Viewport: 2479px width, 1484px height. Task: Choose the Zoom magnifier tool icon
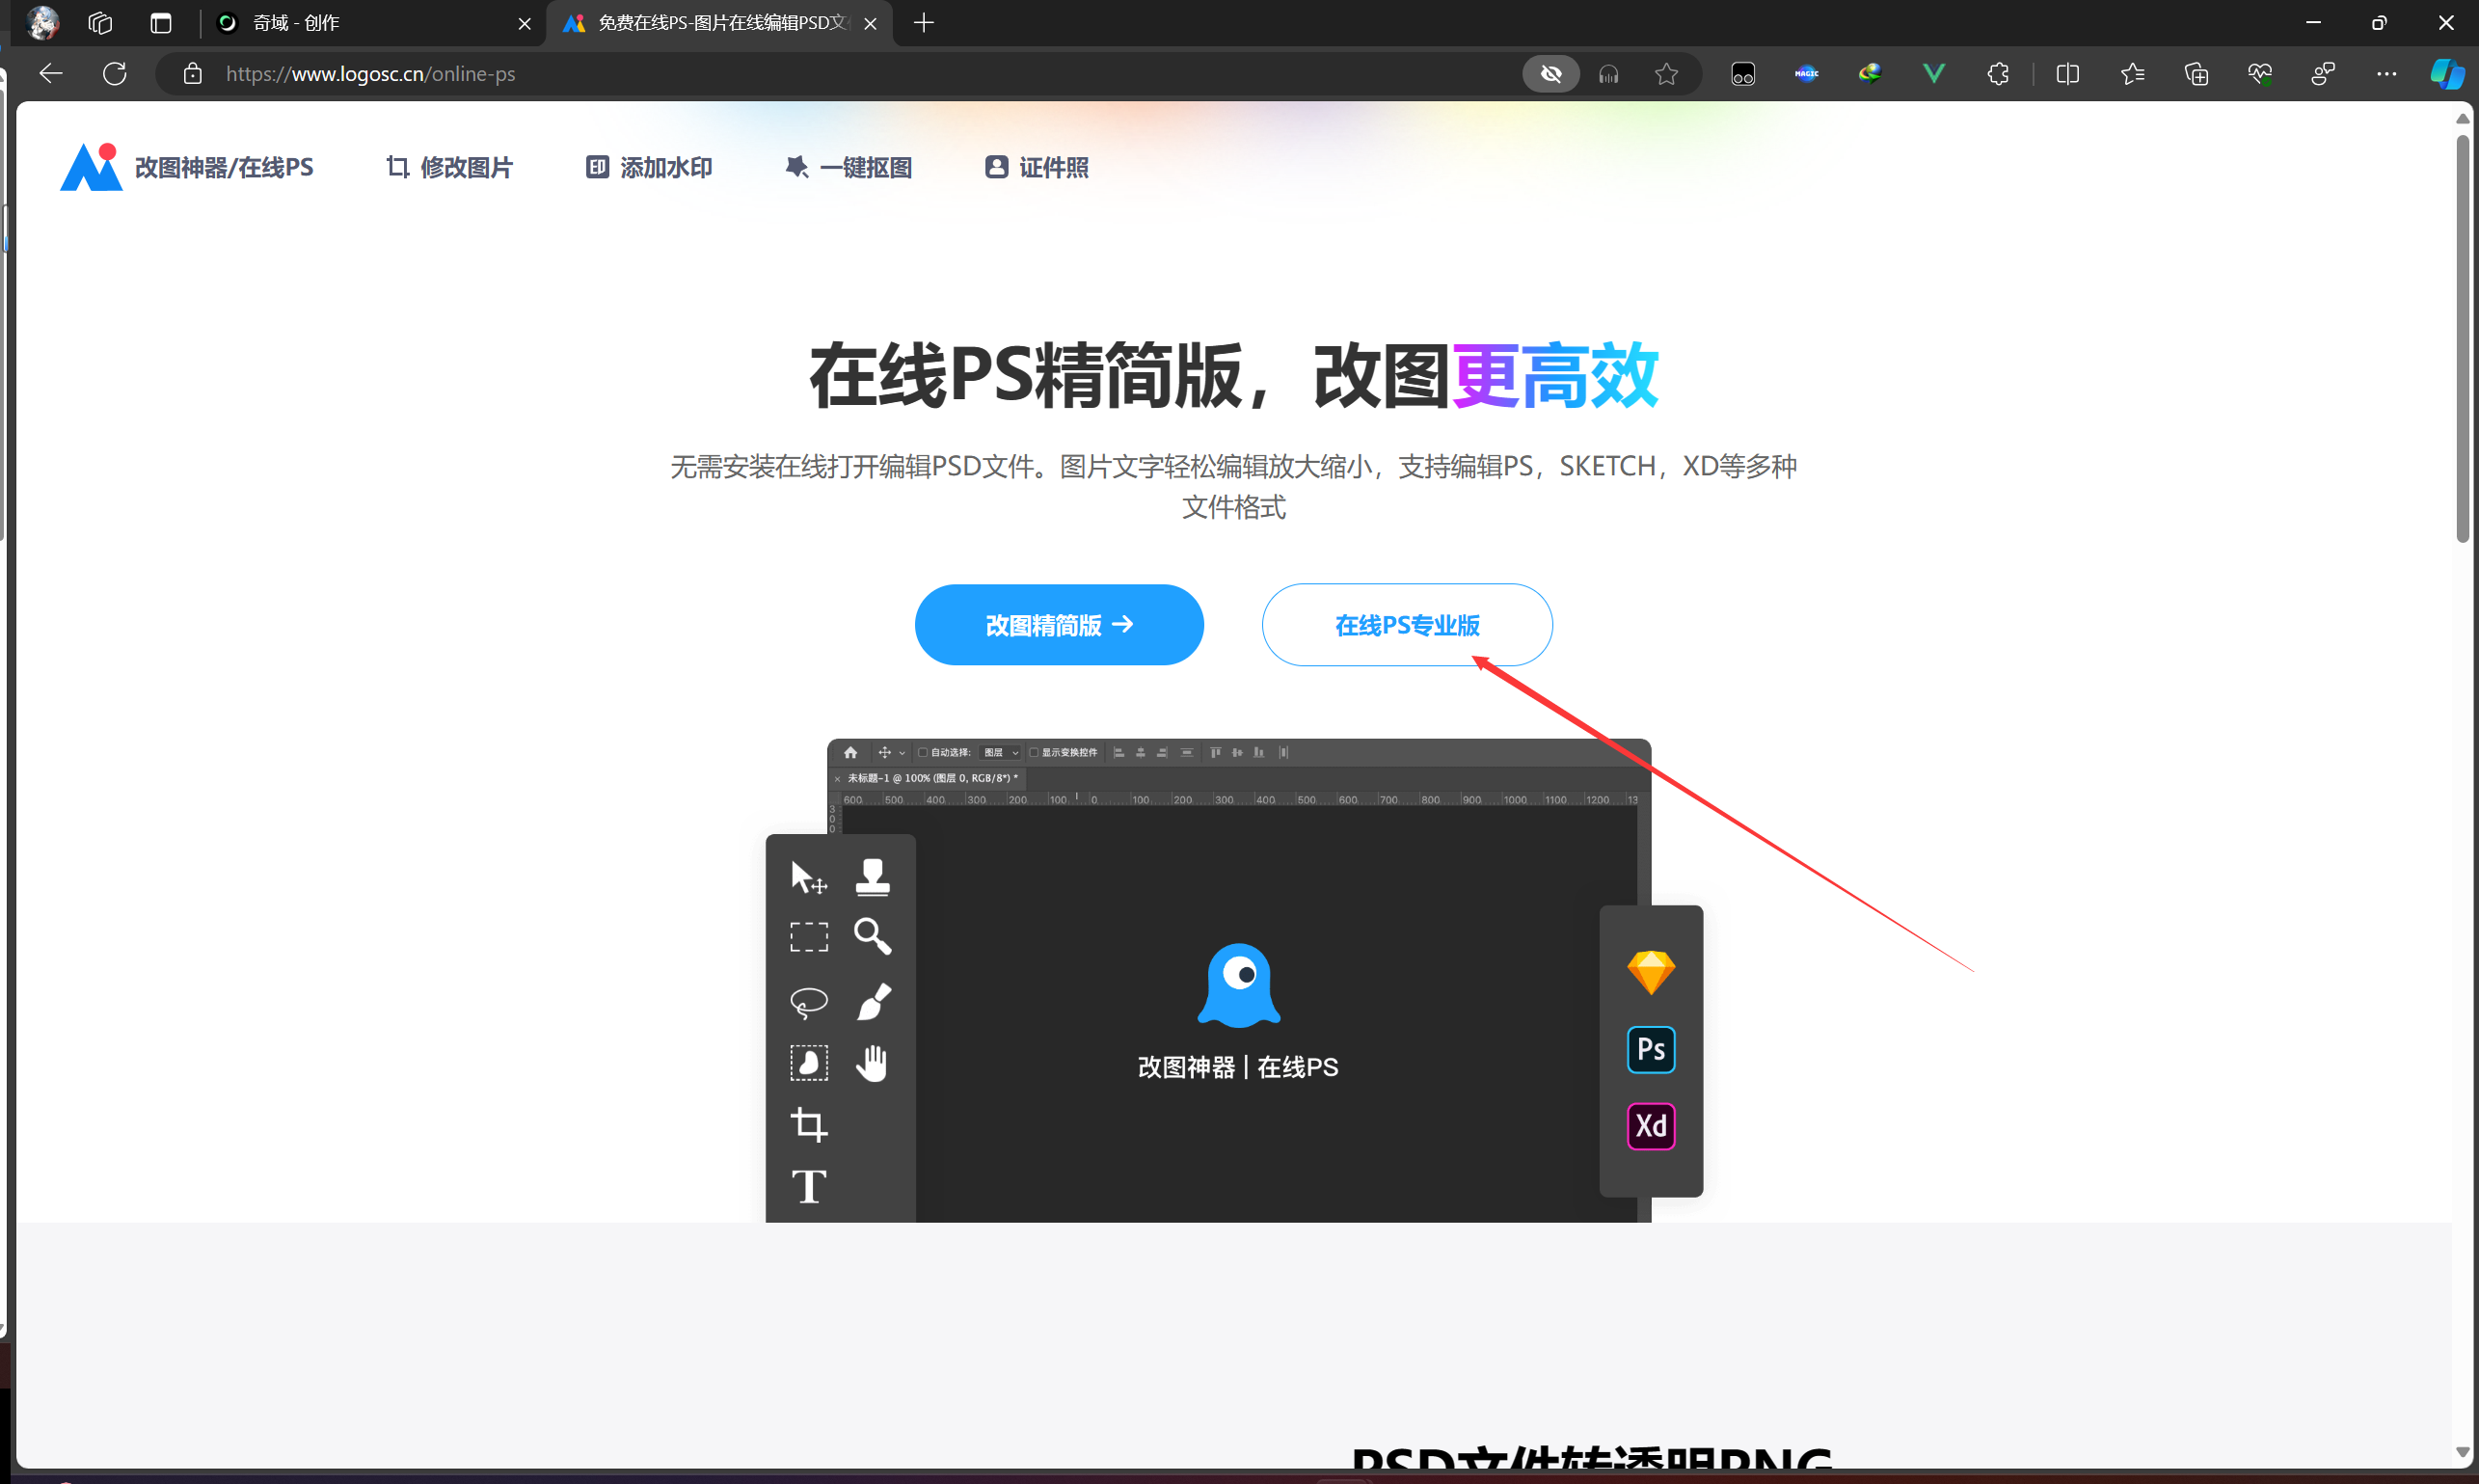[872, 937]
